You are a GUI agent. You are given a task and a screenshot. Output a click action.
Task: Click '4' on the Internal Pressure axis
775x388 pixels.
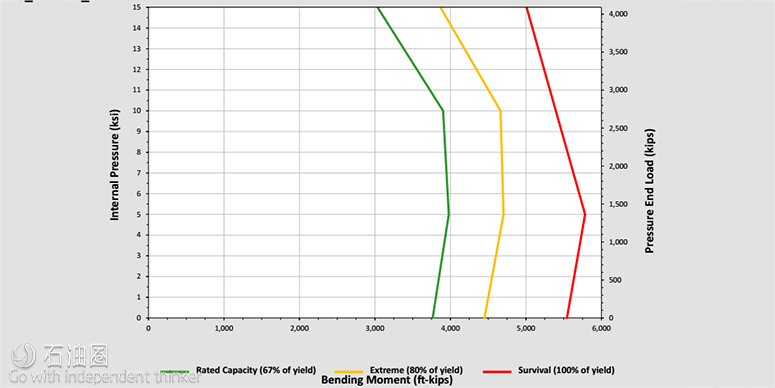[139, 235]
